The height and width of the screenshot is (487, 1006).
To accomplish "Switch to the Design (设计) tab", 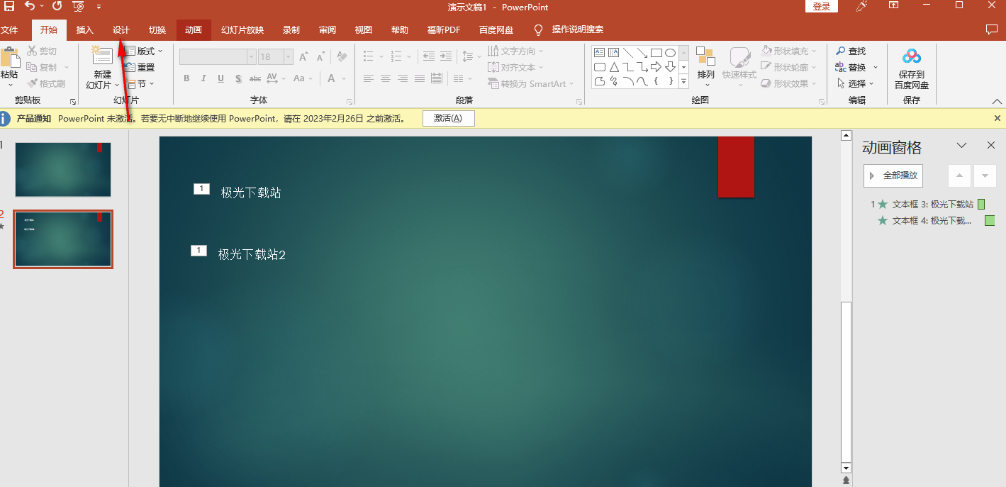I will 121,30.
